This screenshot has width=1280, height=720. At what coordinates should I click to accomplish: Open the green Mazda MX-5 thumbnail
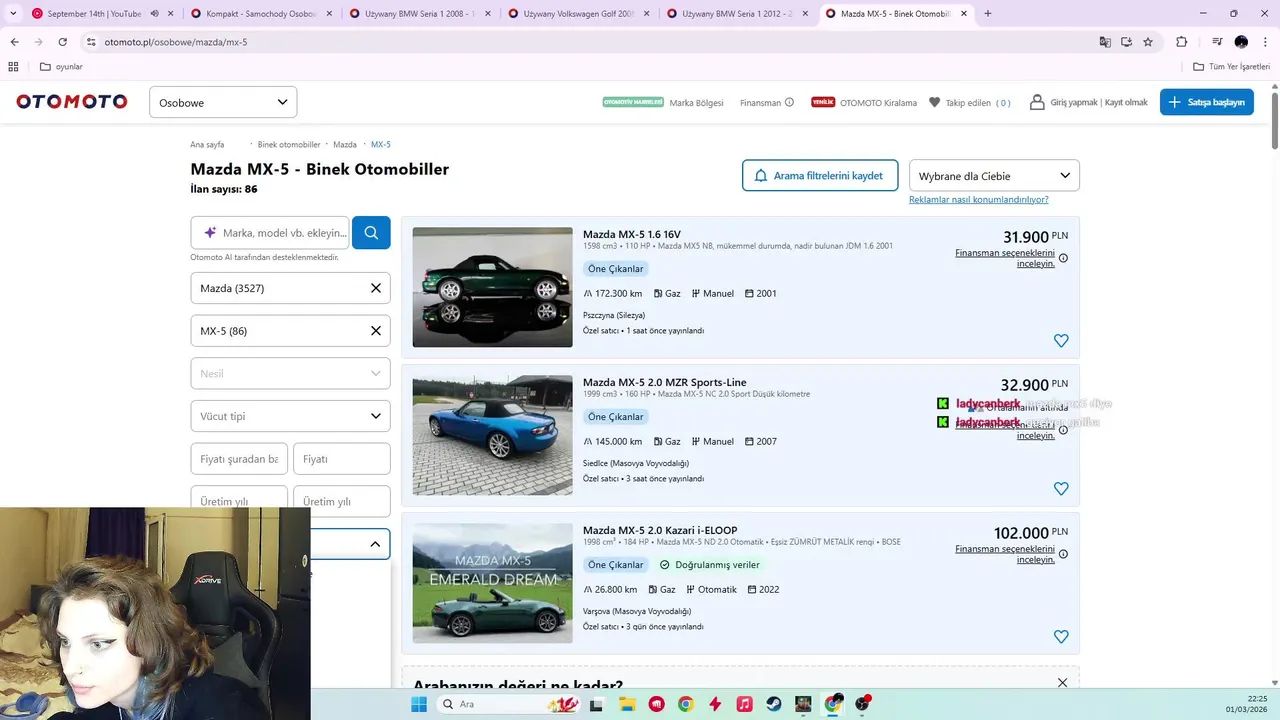tap(492, 287)
